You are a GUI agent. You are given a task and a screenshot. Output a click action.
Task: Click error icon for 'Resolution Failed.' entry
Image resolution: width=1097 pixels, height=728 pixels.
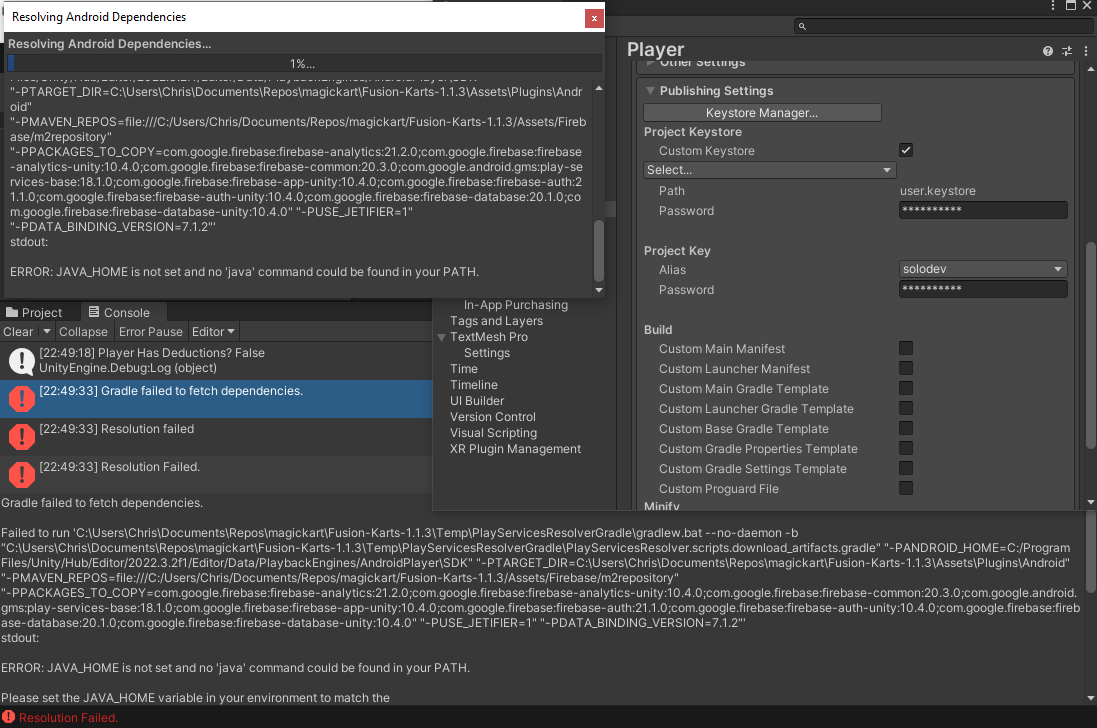pyautogui.click(x=22, y=474)
